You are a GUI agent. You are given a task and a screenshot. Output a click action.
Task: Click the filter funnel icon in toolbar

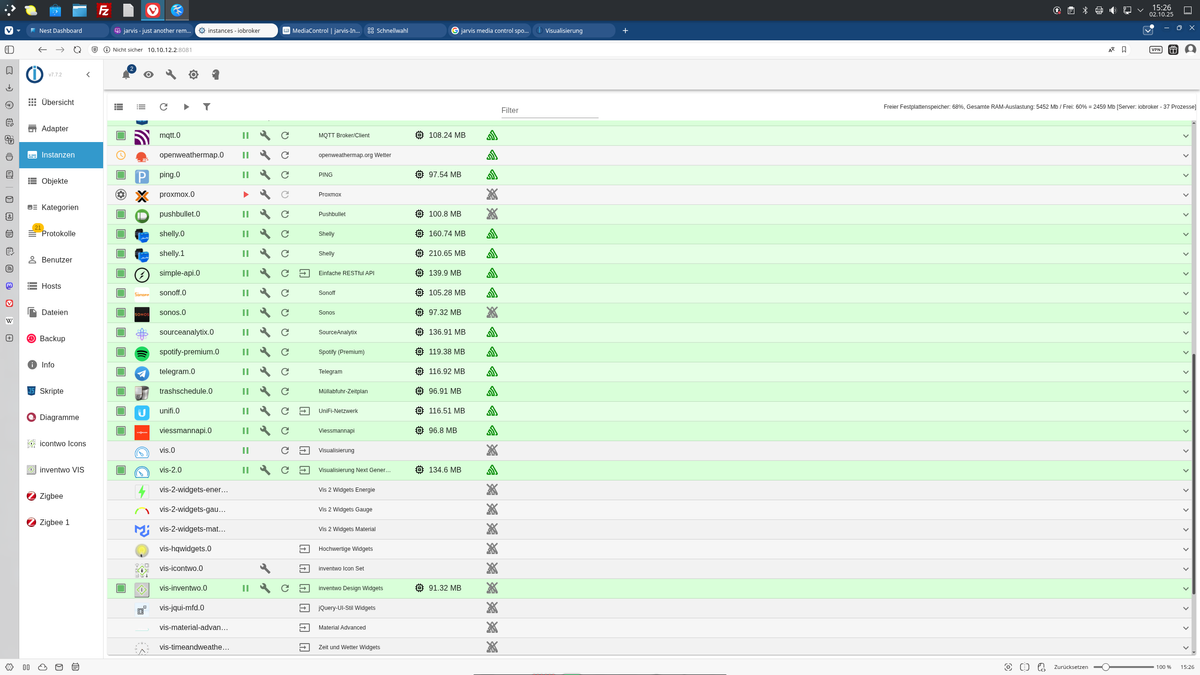click(207, 107)
